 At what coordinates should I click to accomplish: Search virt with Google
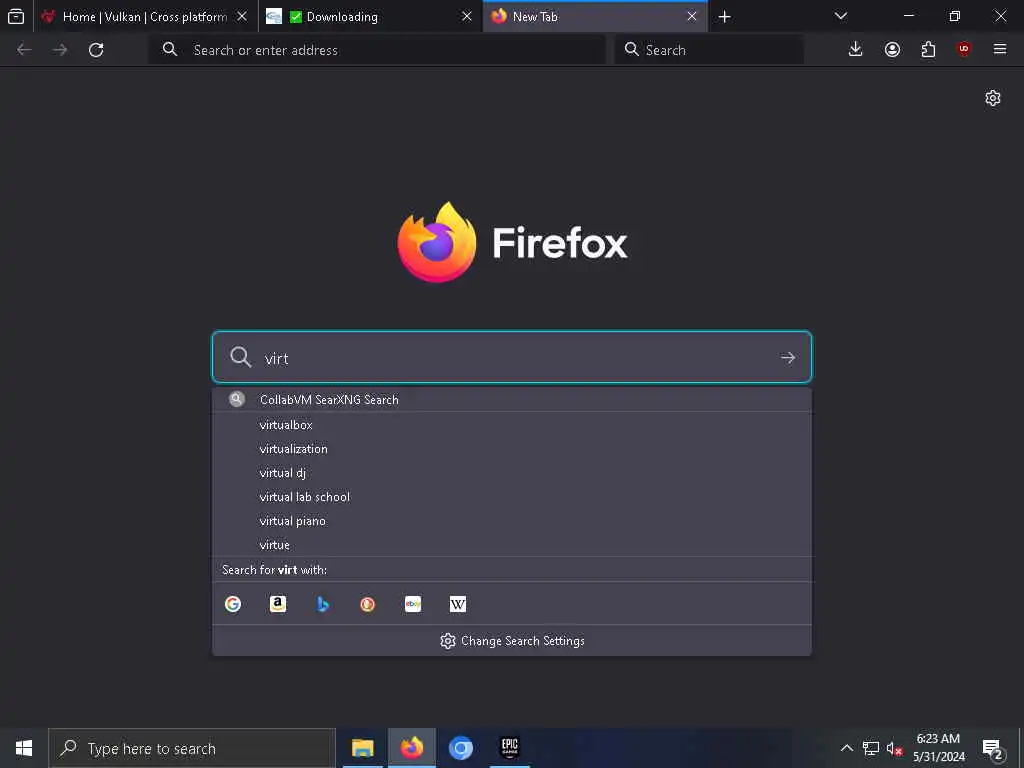(233, 604)
